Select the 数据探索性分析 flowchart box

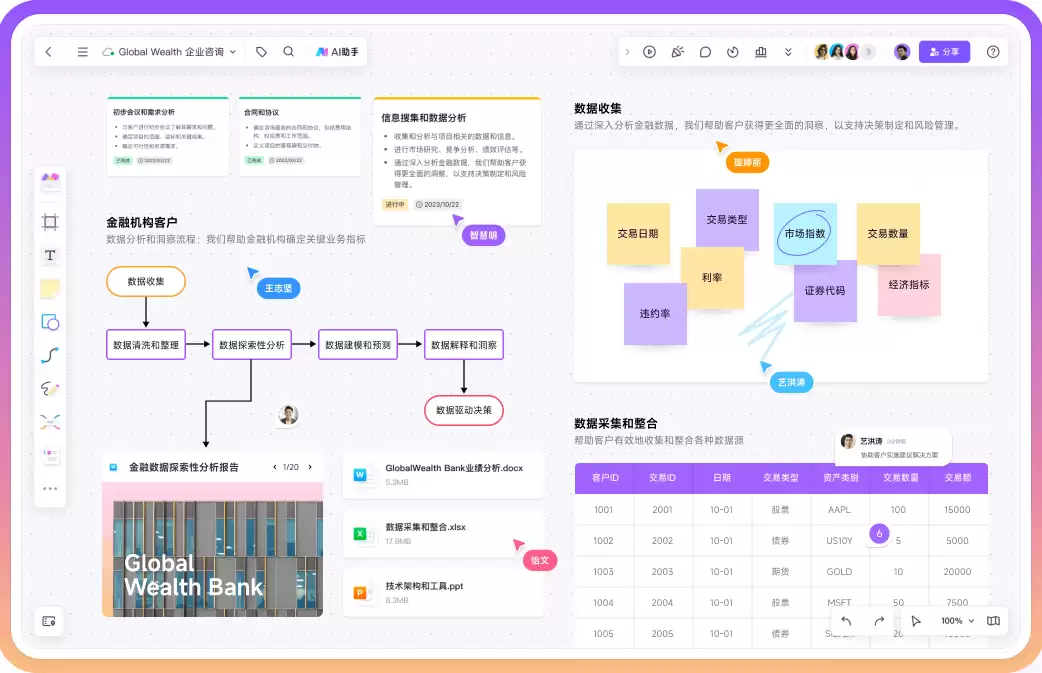coord(252,345)
